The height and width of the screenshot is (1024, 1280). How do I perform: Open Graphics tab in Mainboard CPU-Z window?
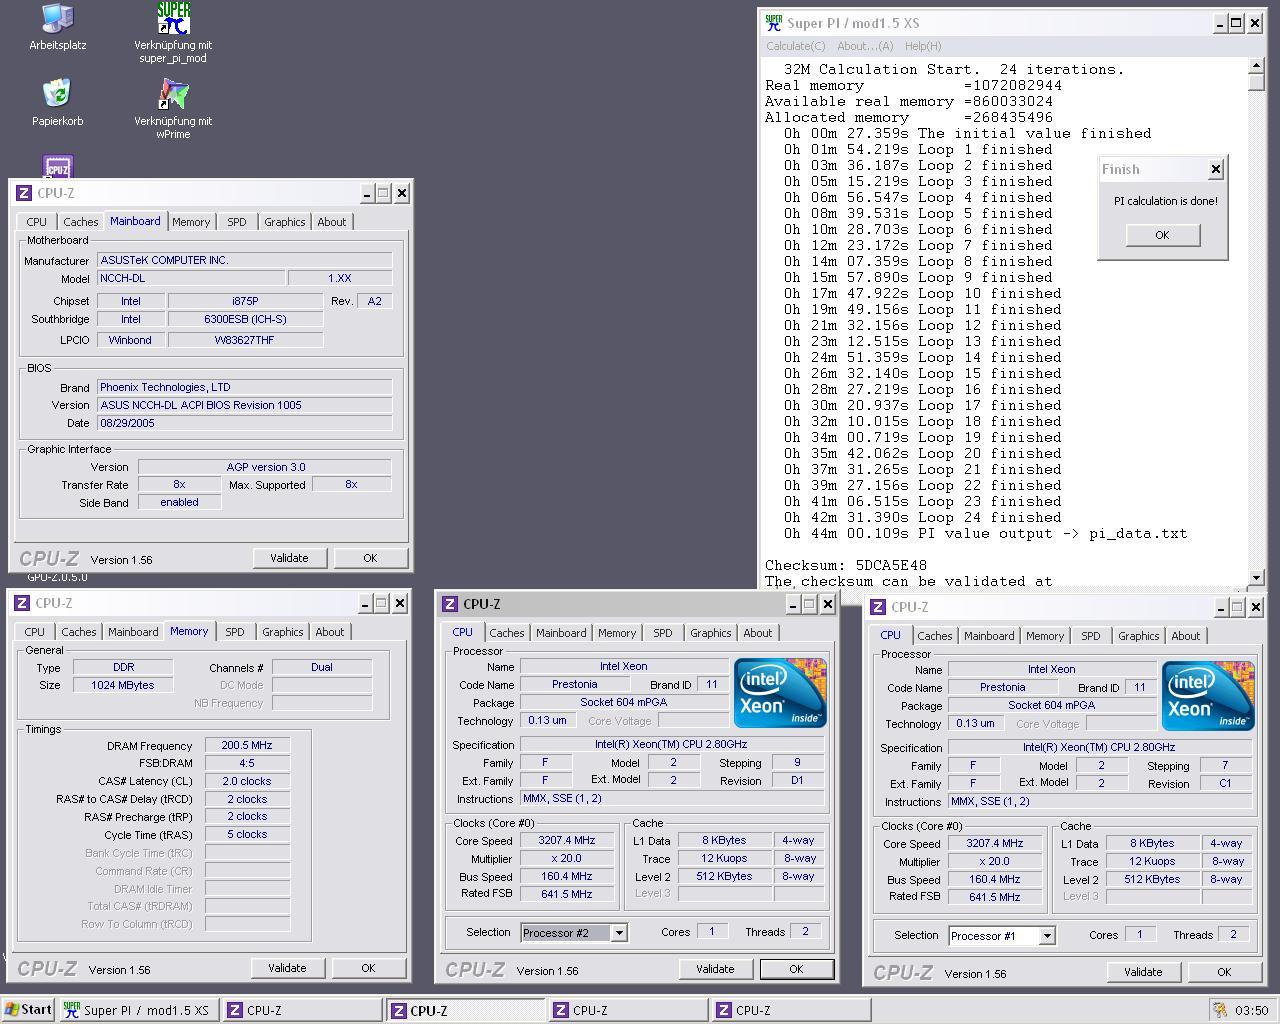click(285, 222)
